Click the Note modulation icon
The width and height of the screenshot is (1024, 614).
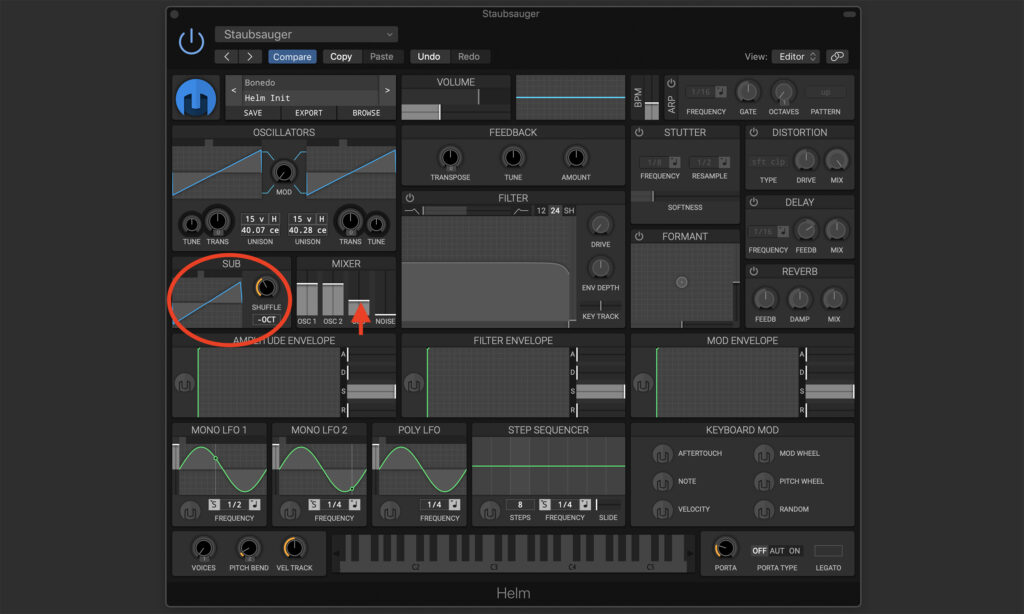point(662,482)
